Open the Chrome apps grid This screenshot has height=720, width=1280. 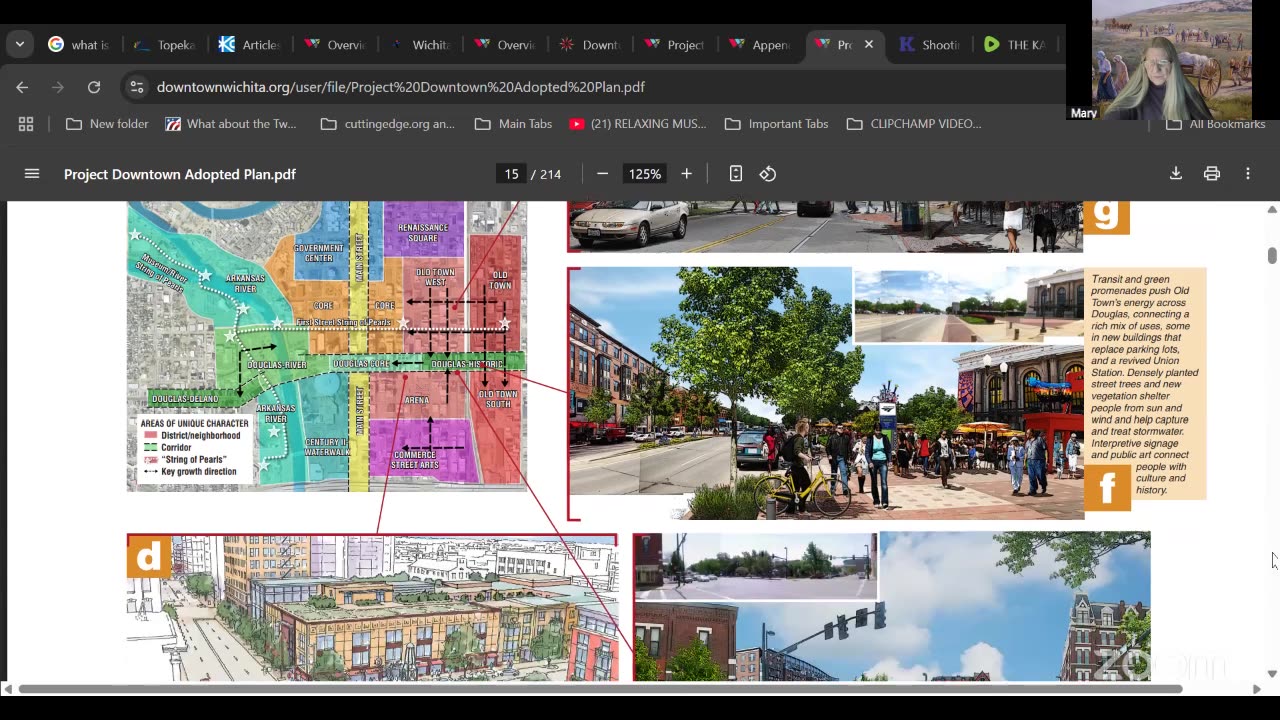[26, 124]
